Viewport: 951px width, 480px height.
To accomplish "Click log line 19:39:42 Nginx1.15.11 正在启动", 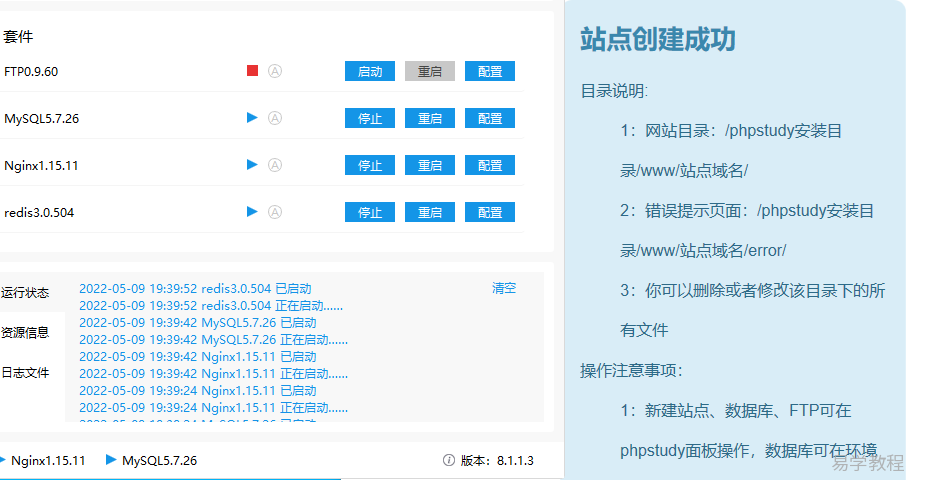I will point(213,373).
